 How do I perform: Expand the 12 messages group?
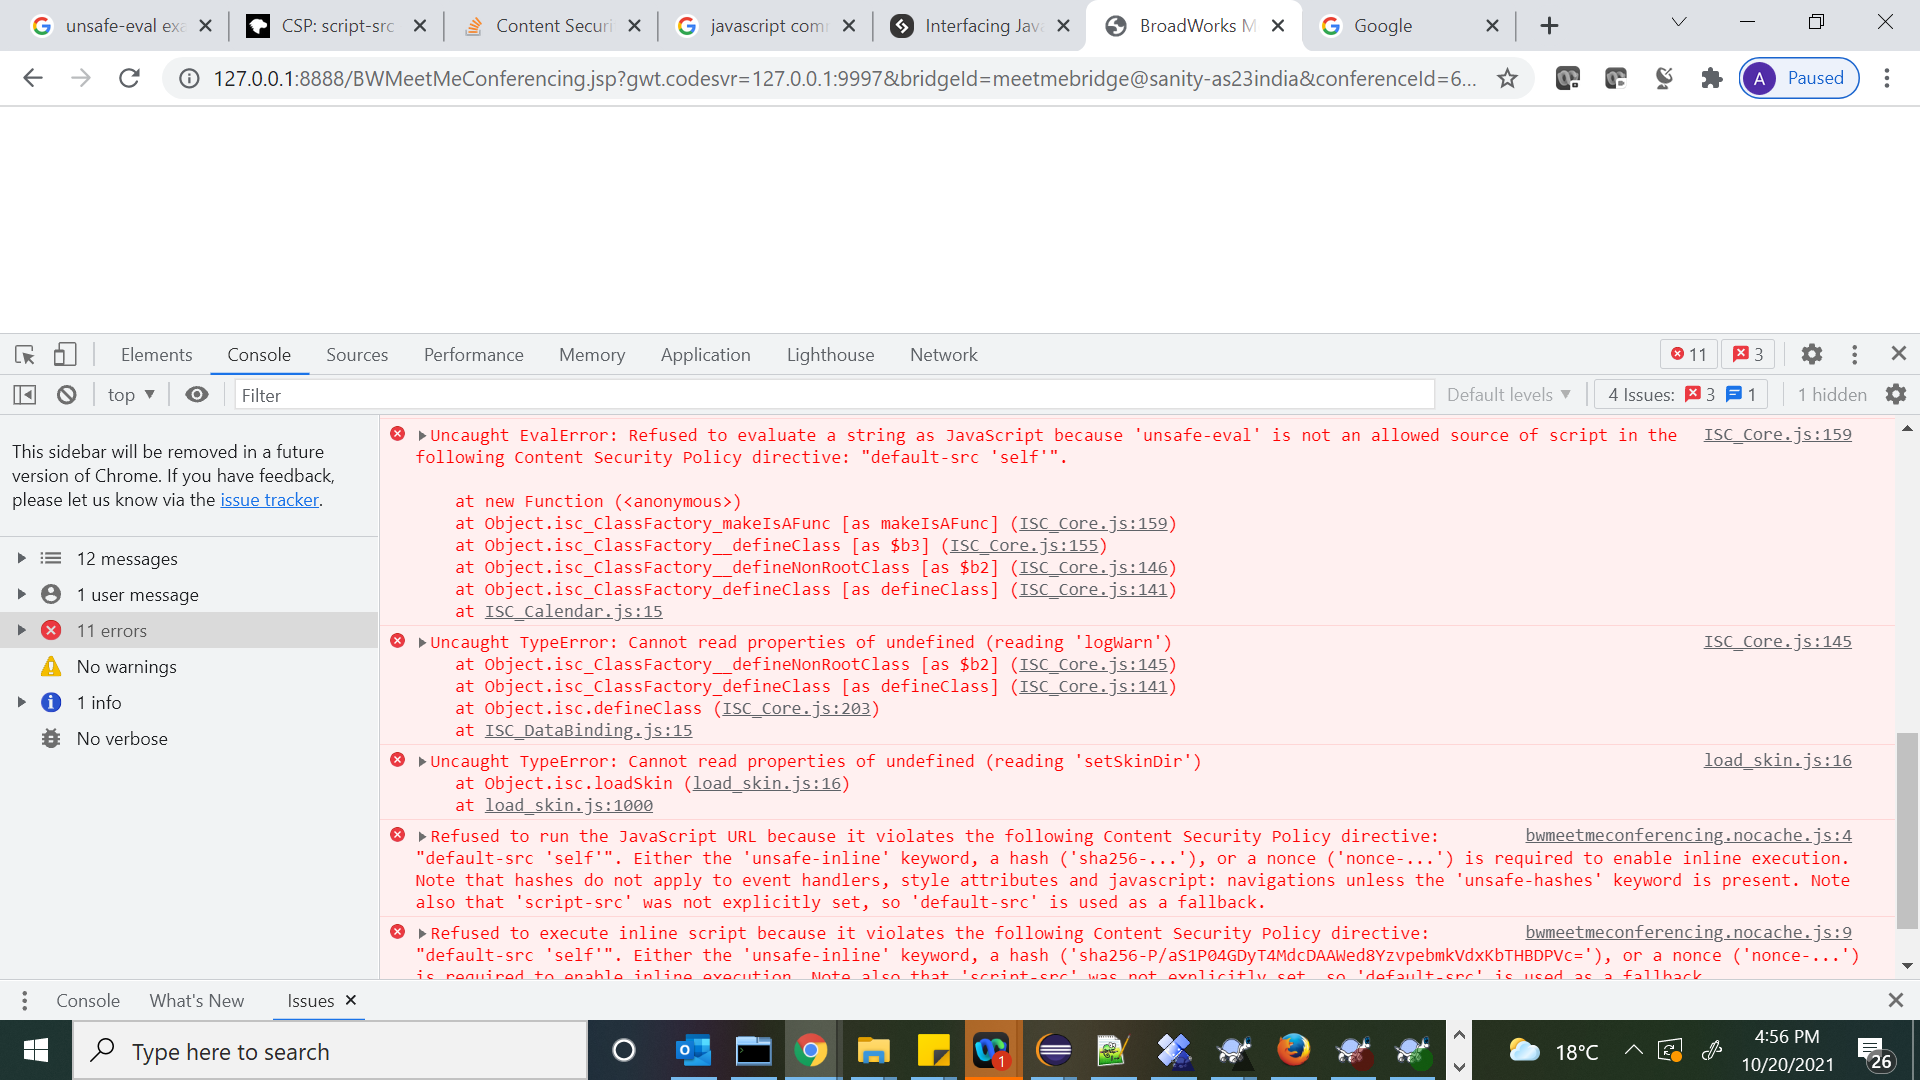point(21,558)
